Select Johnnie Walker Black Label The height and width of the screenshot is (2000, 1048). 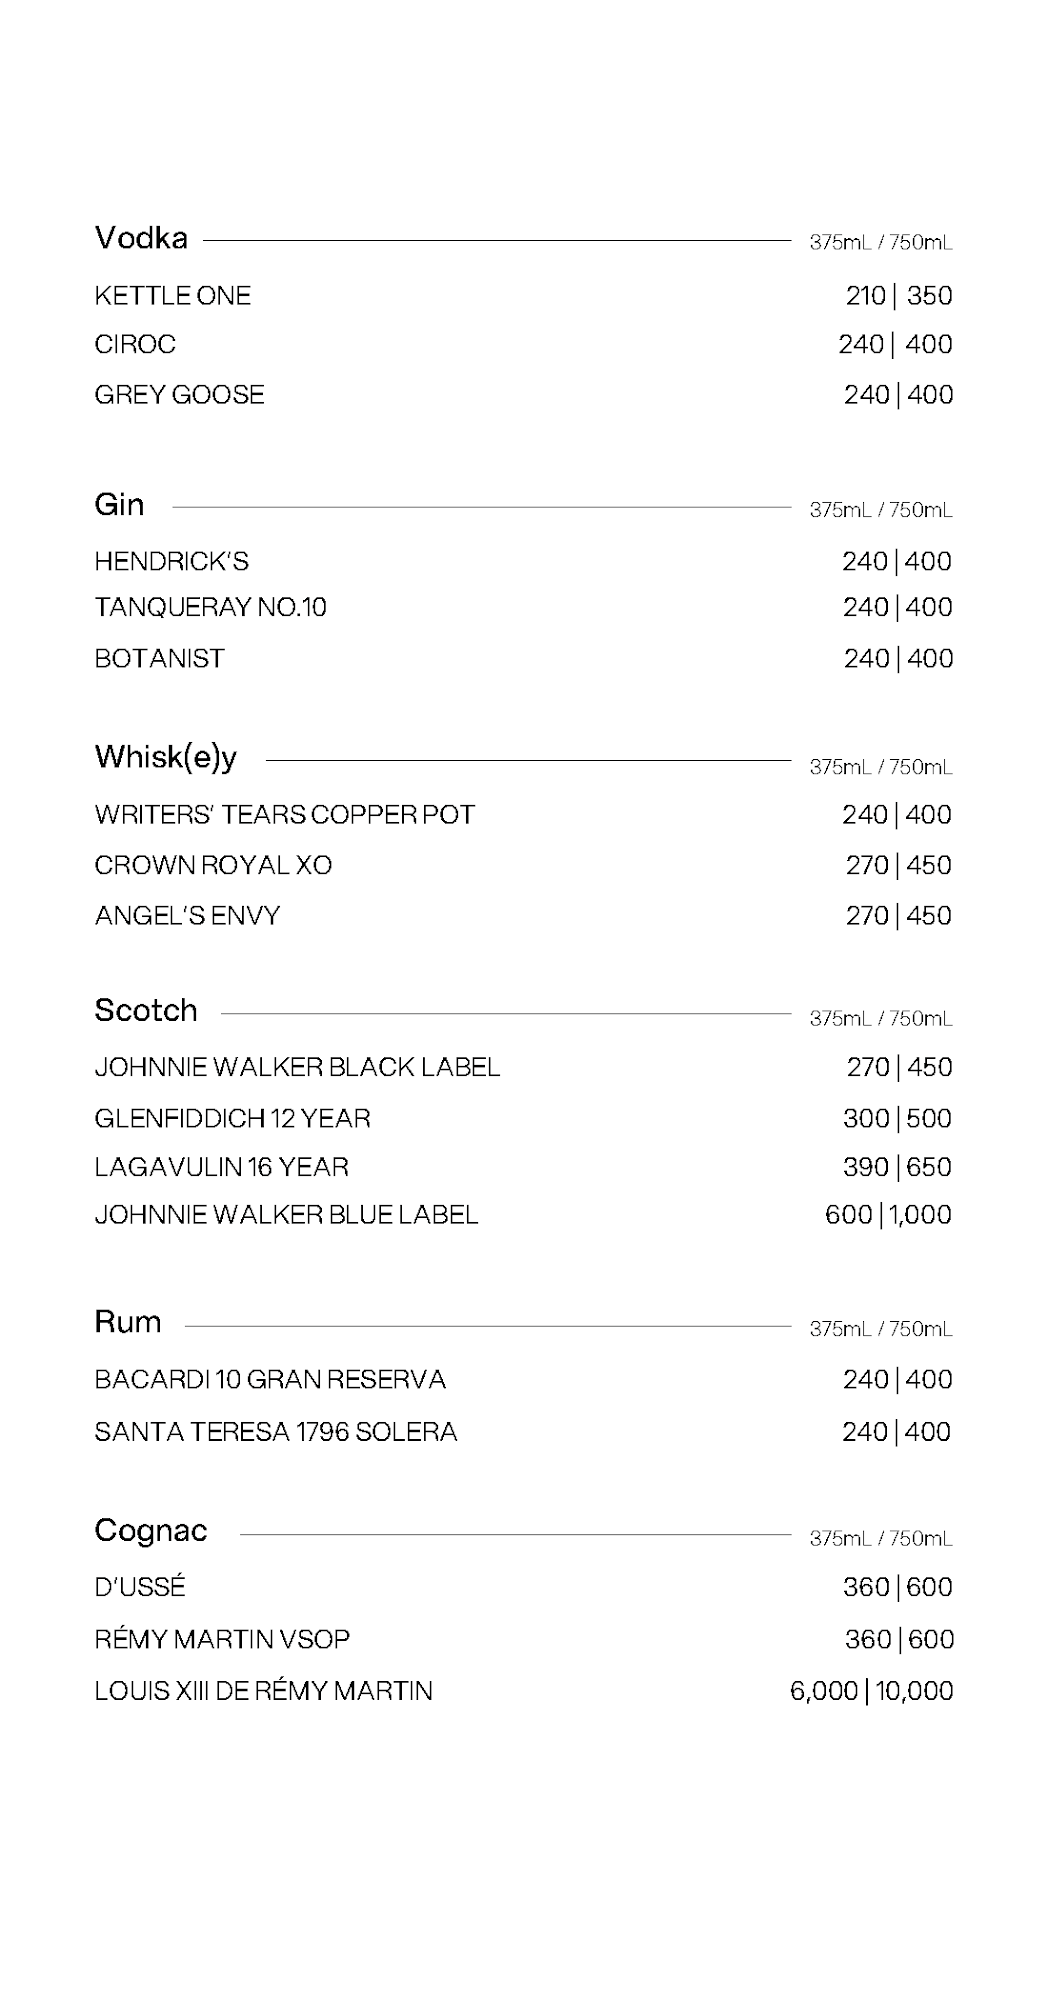click(x=297, y=1068)
